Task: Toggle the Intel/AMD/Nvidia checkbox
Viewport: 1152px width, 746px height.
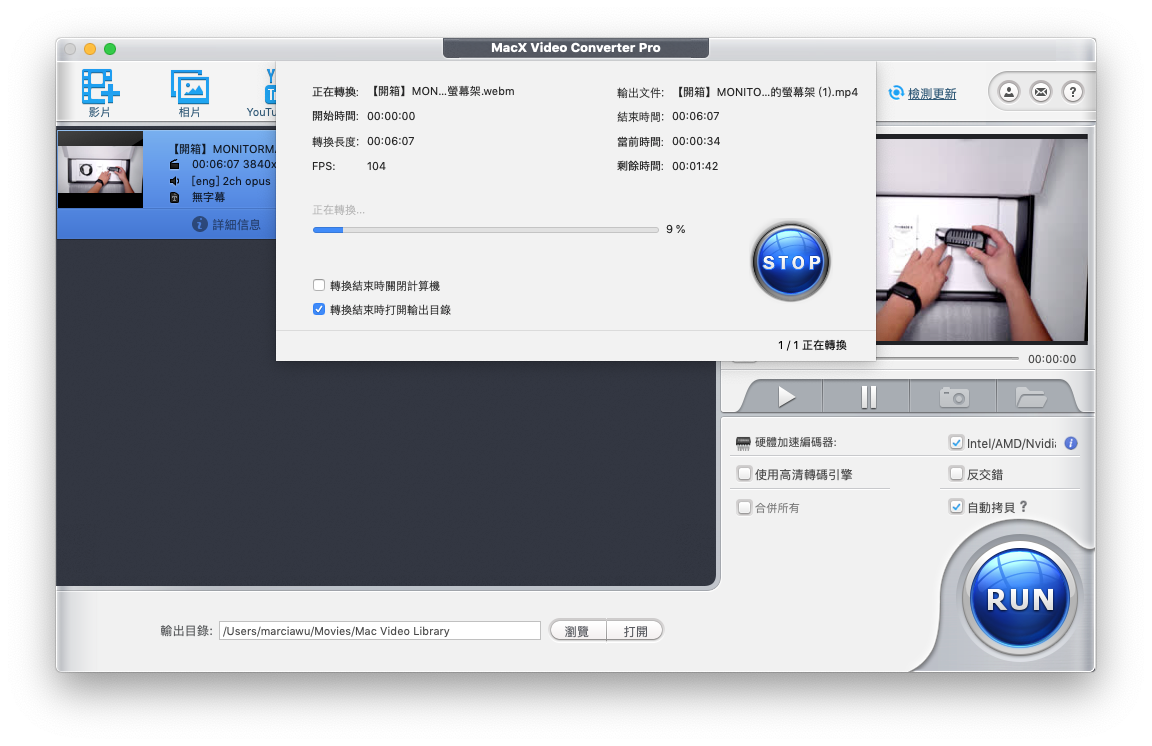Action: pos(956,442)
